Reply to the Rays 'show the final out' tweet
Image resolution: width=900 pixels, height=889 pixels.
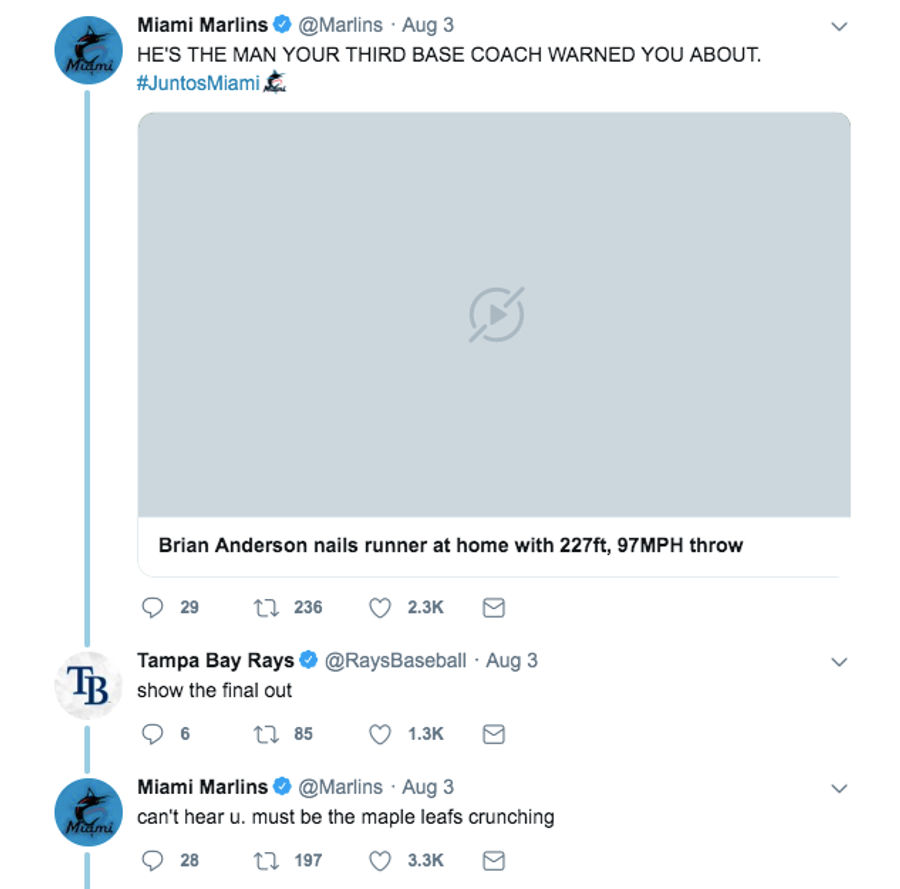[153, 734]
